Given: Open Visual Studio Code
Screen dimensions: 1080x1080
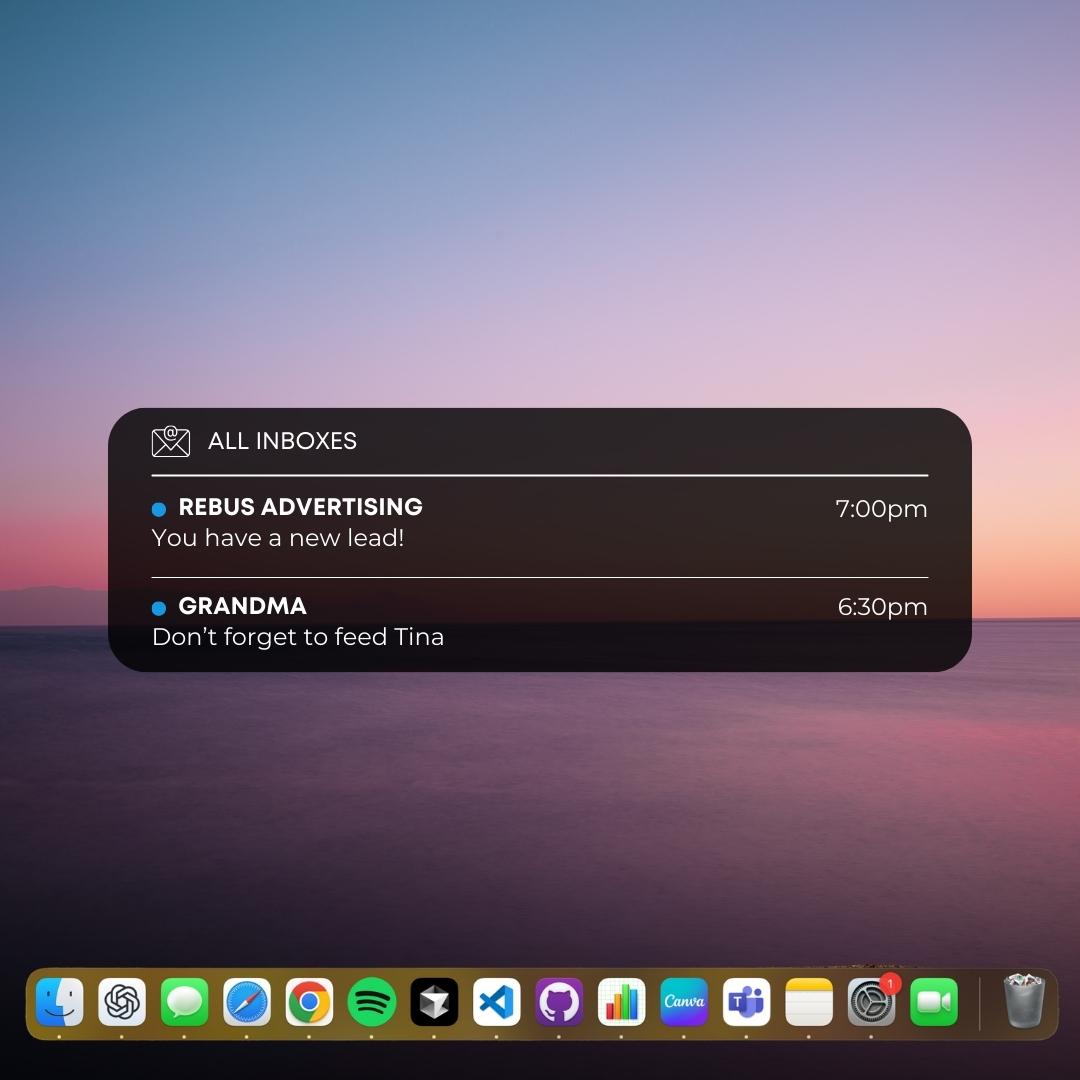Looking at the screenshot, I should pos(497,1002).
